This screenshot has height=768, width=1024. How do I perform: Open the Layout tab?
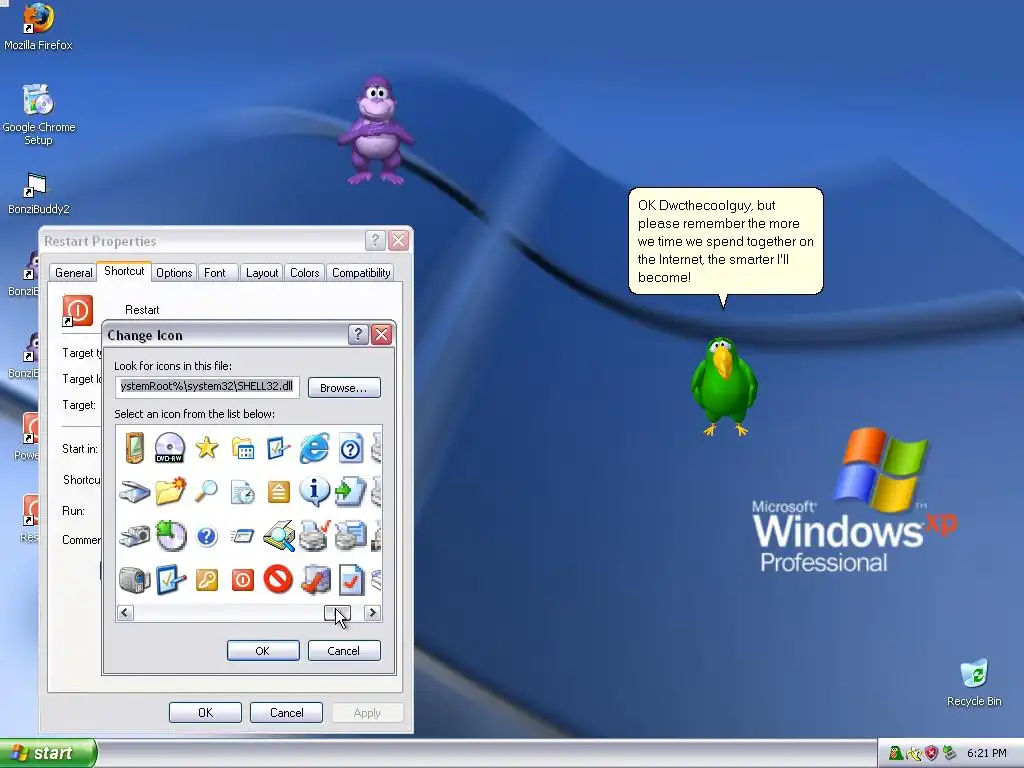tap(262, 273)
